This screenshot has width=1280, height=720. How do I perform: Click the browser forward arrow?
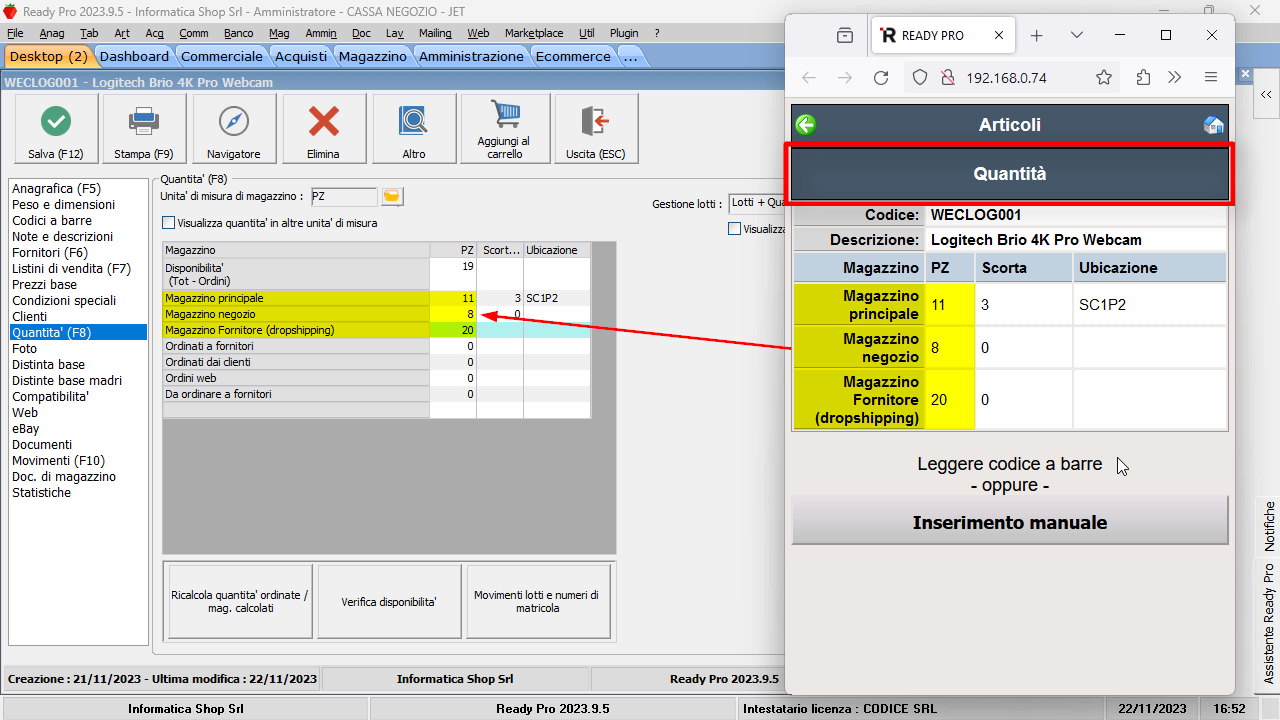845,77
